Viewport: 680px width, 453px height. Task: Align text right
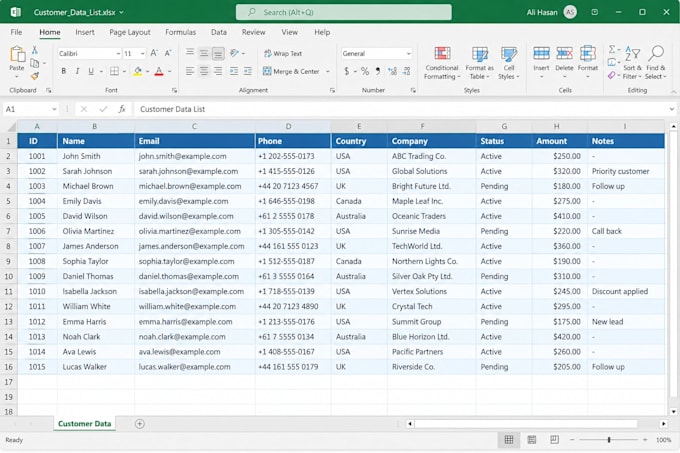[218, 71]
